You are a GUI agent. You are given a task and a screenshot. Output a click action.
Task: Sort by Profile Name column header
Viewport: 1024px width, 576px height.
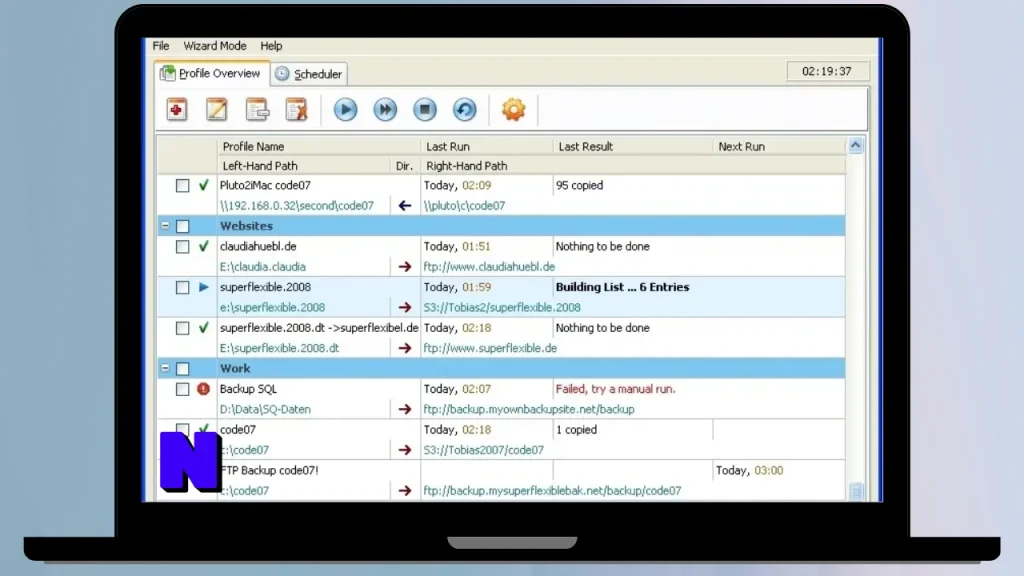coord(319,146)
